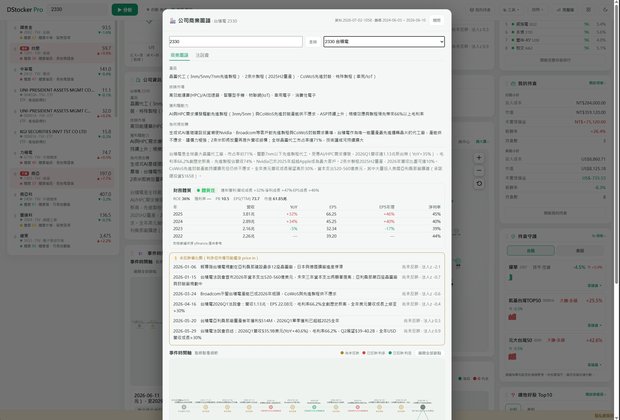Select the dark gray last timeline node
The image size is (620, 420).
click(423, 407)
